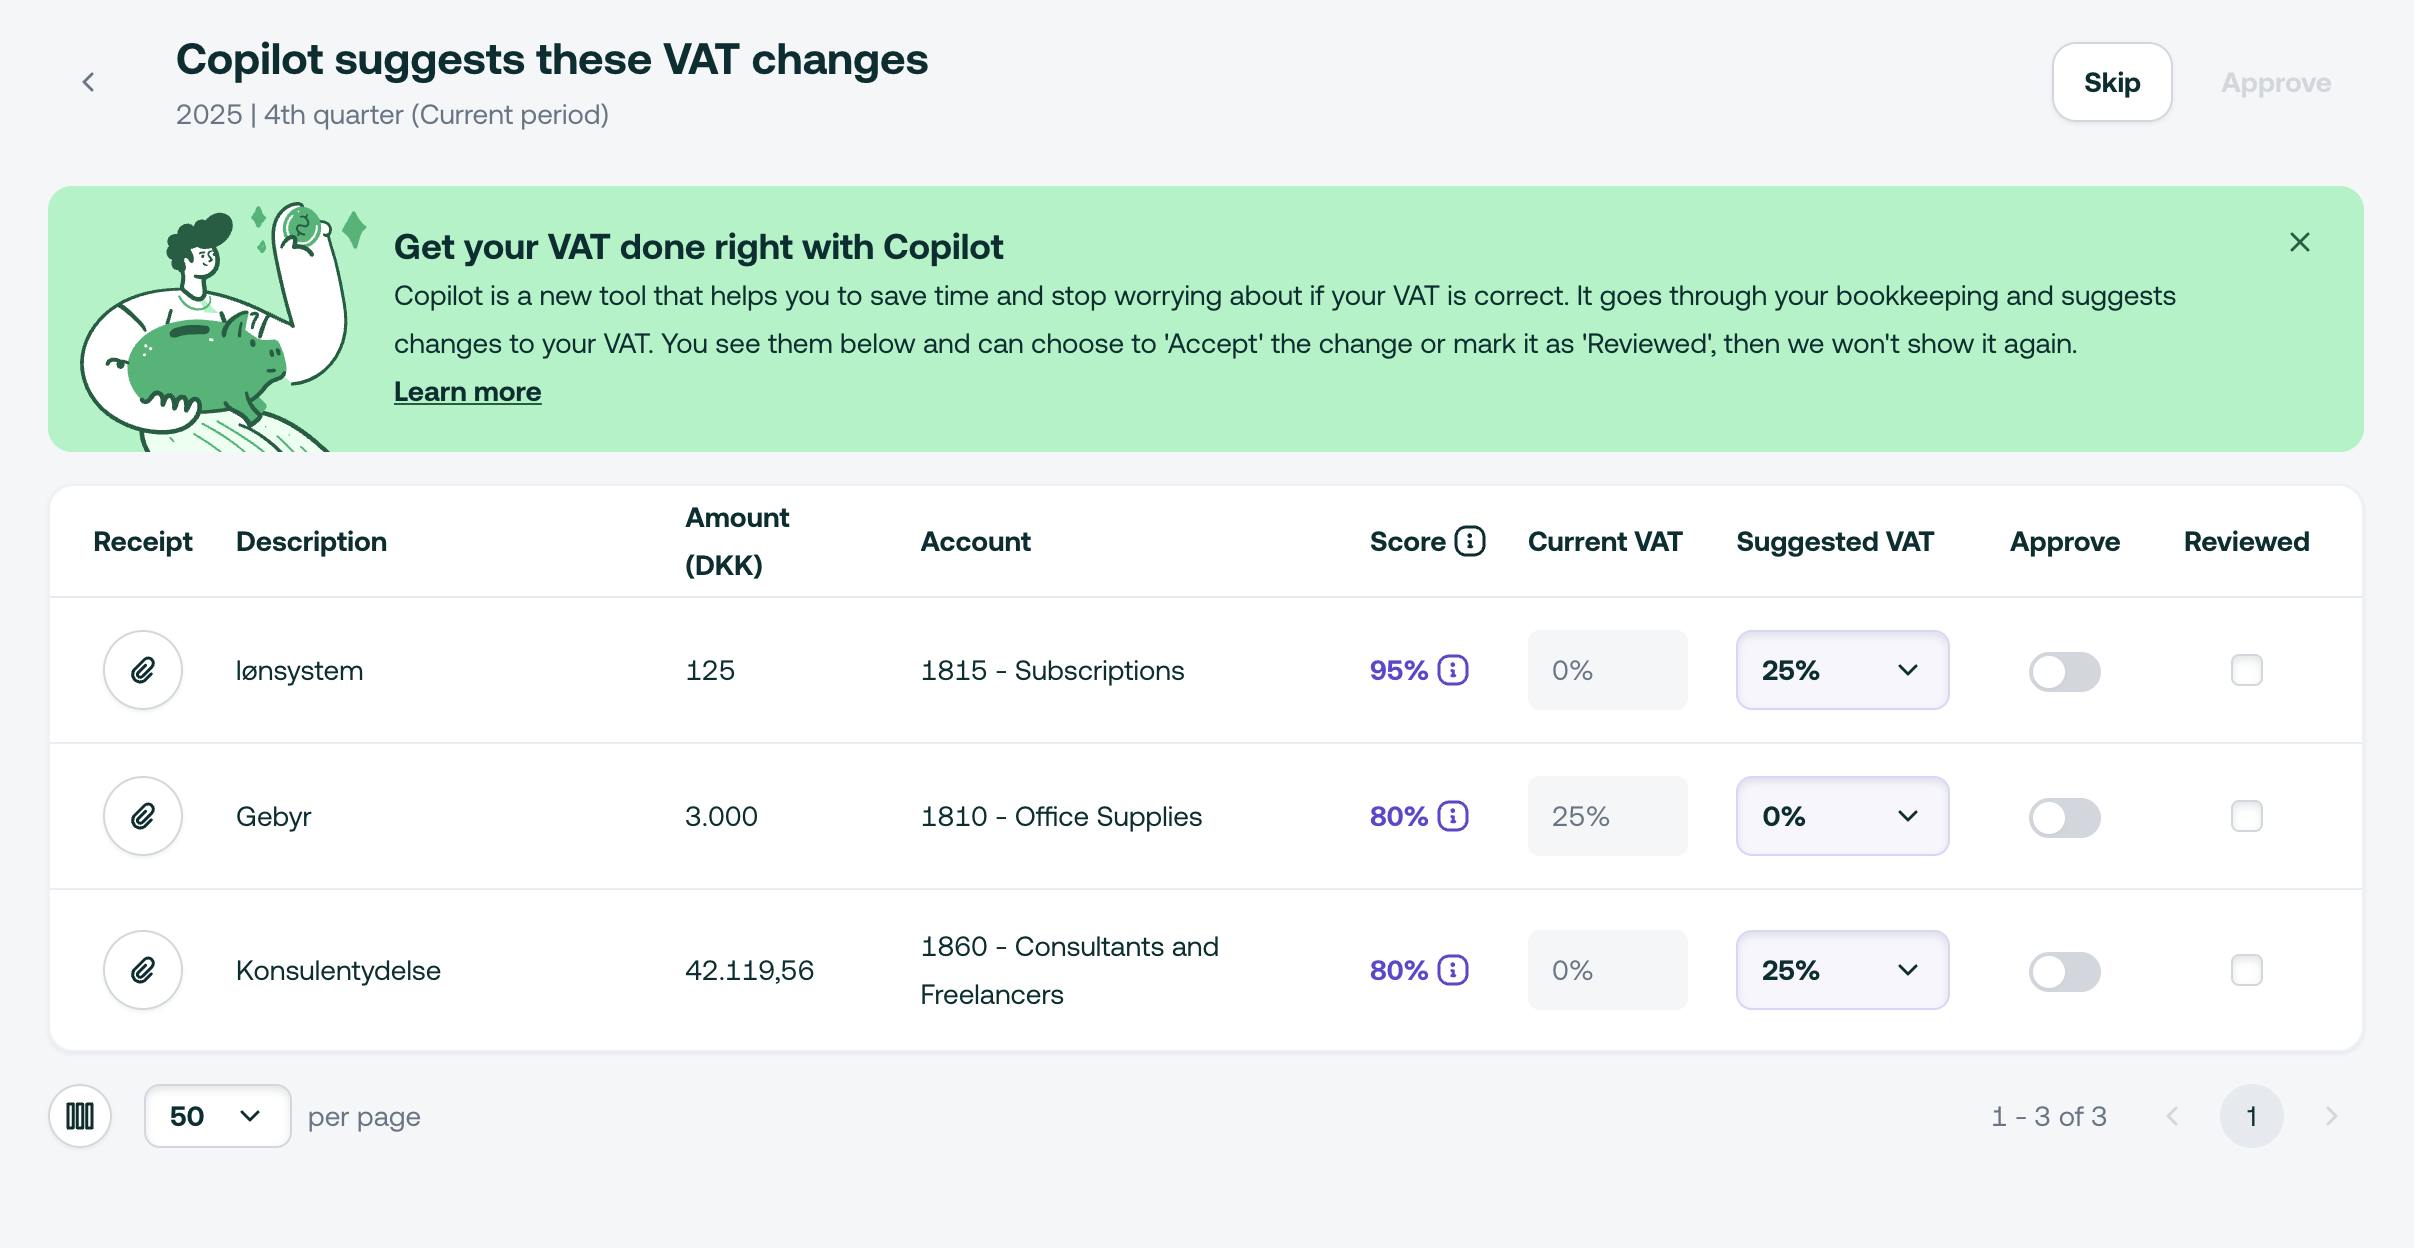Show score details for the 95% row

(x=1453, y=670)
